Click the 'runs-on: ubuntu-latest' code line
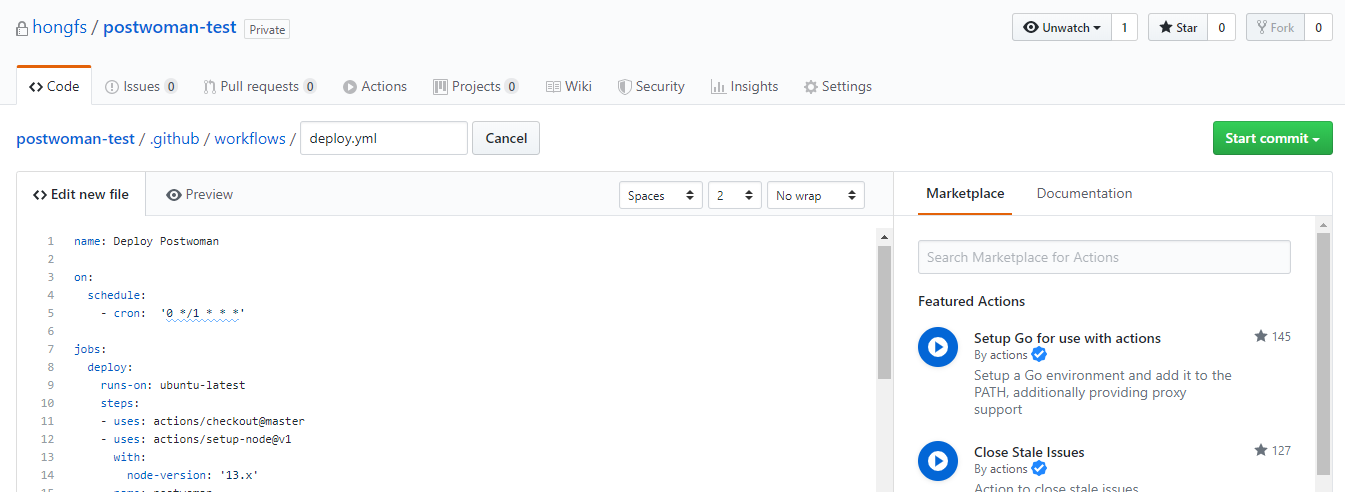1345x492 pixels. click(x=172, y=385)
